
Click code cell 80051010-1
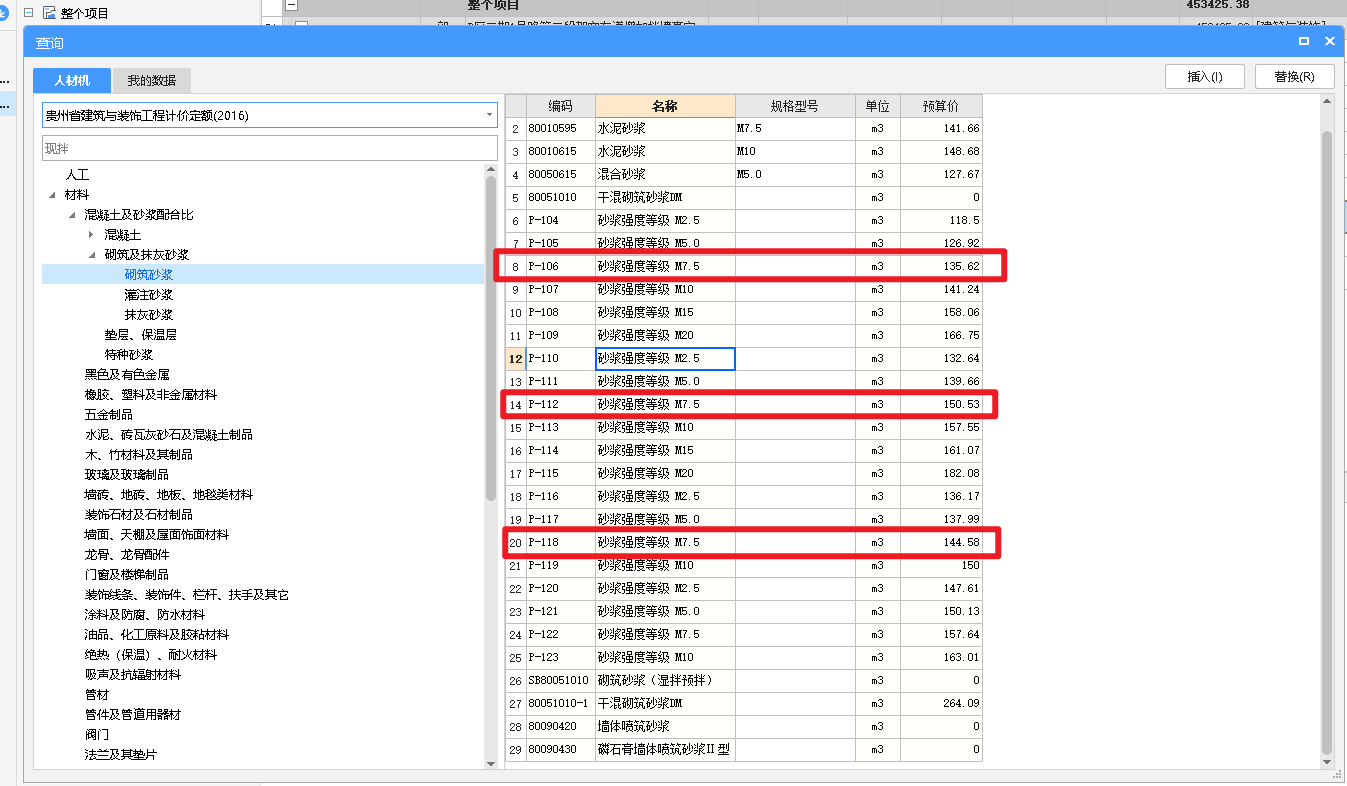click(x=560, y=704)
